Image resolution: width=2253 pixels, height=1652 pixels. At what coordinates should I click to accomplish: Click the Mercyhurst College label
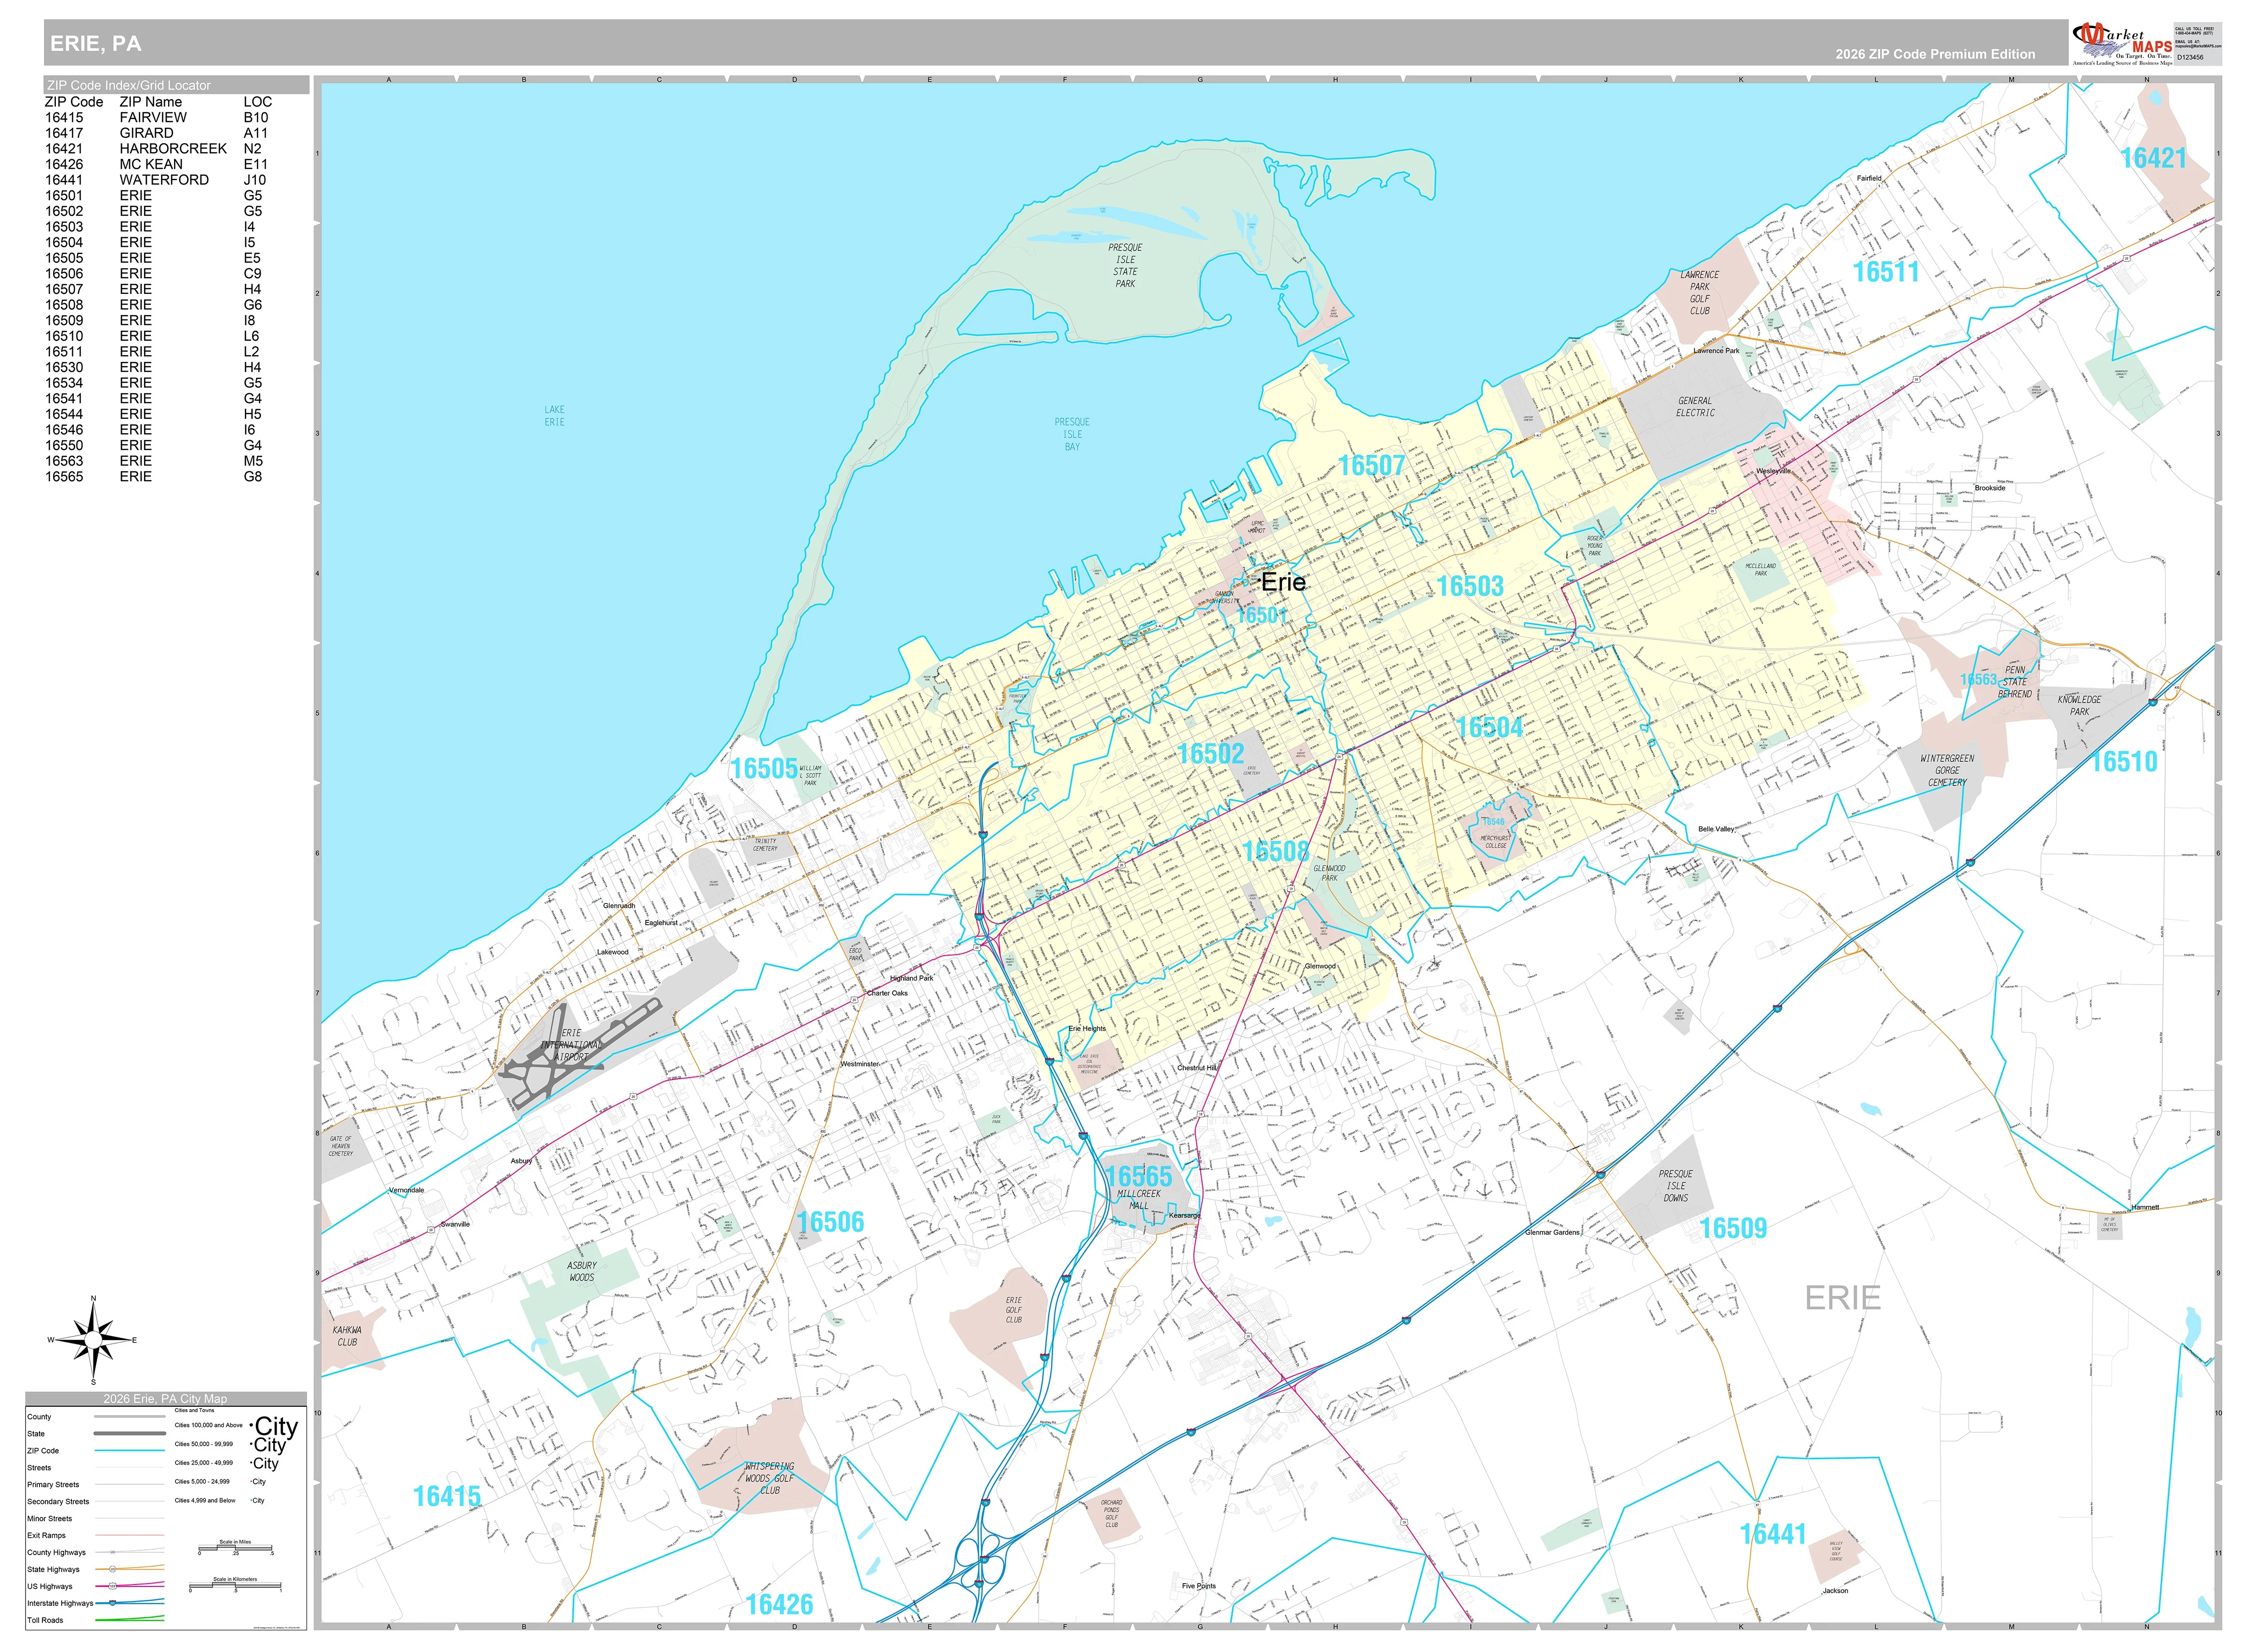(x=1495, y=842)
